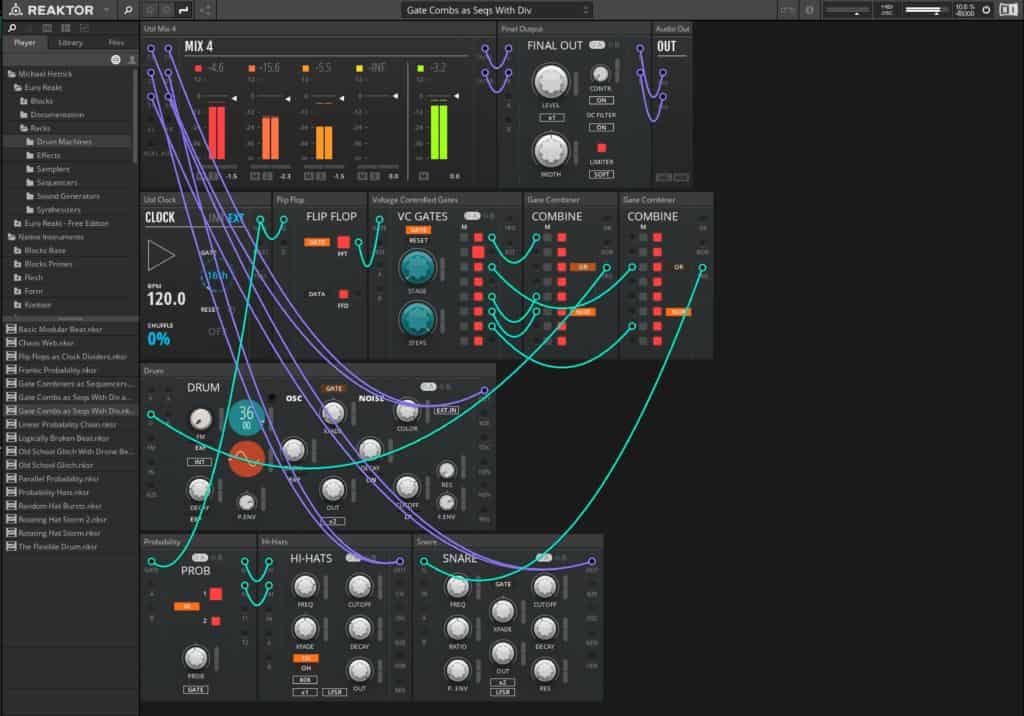
Task: Open the search magnifier in the top toolbar
Action: click(128, 10)
